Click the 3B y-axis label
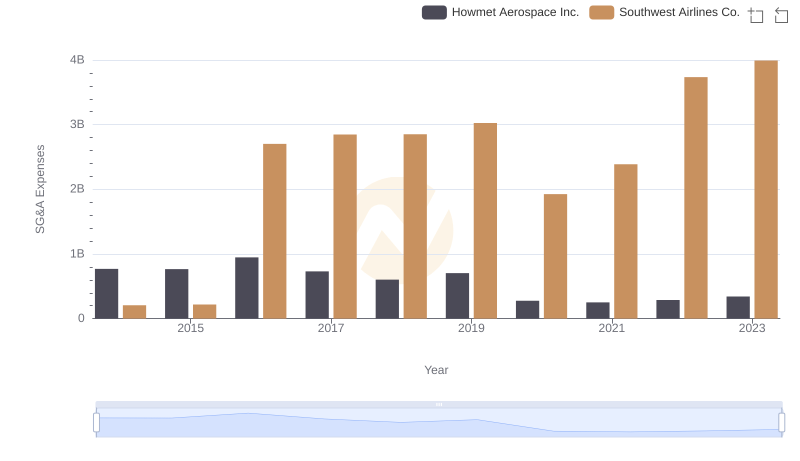 click(x=77, y=124)
